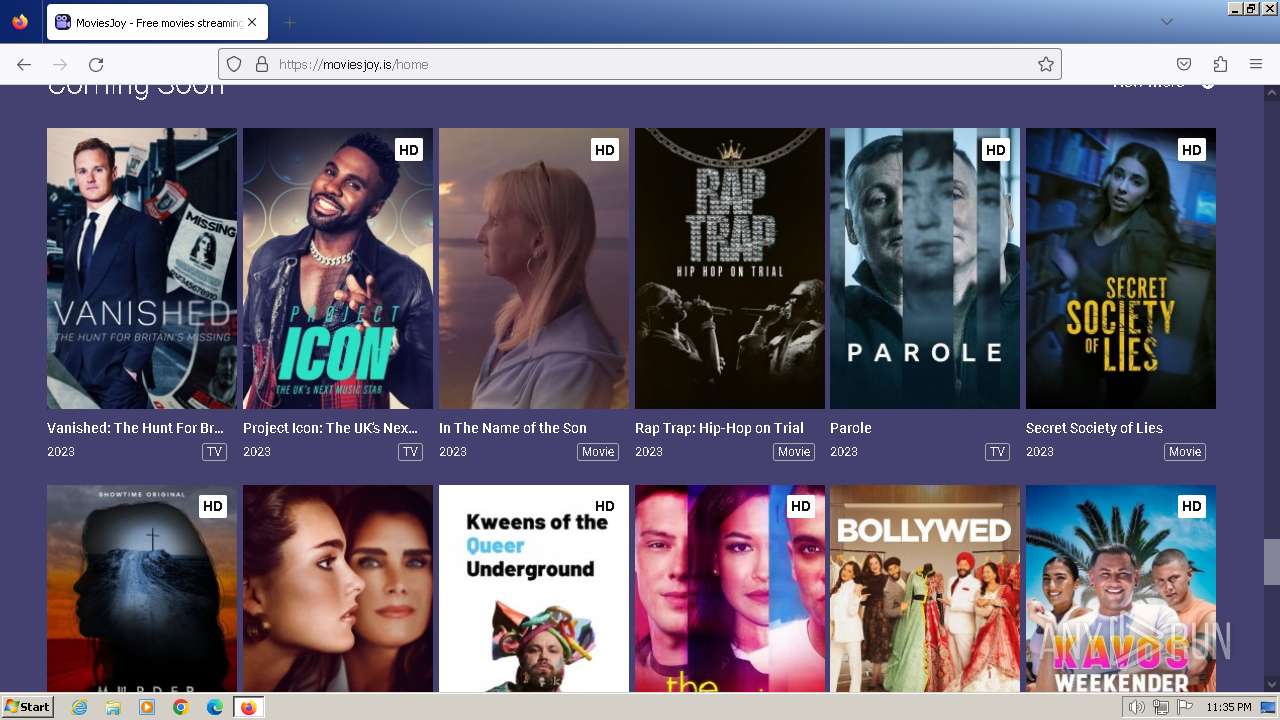Open Vanished poster thumbnail
The width and height of the screenshot is (1280, 720).
pyautogui.click(x=142, y=268)
